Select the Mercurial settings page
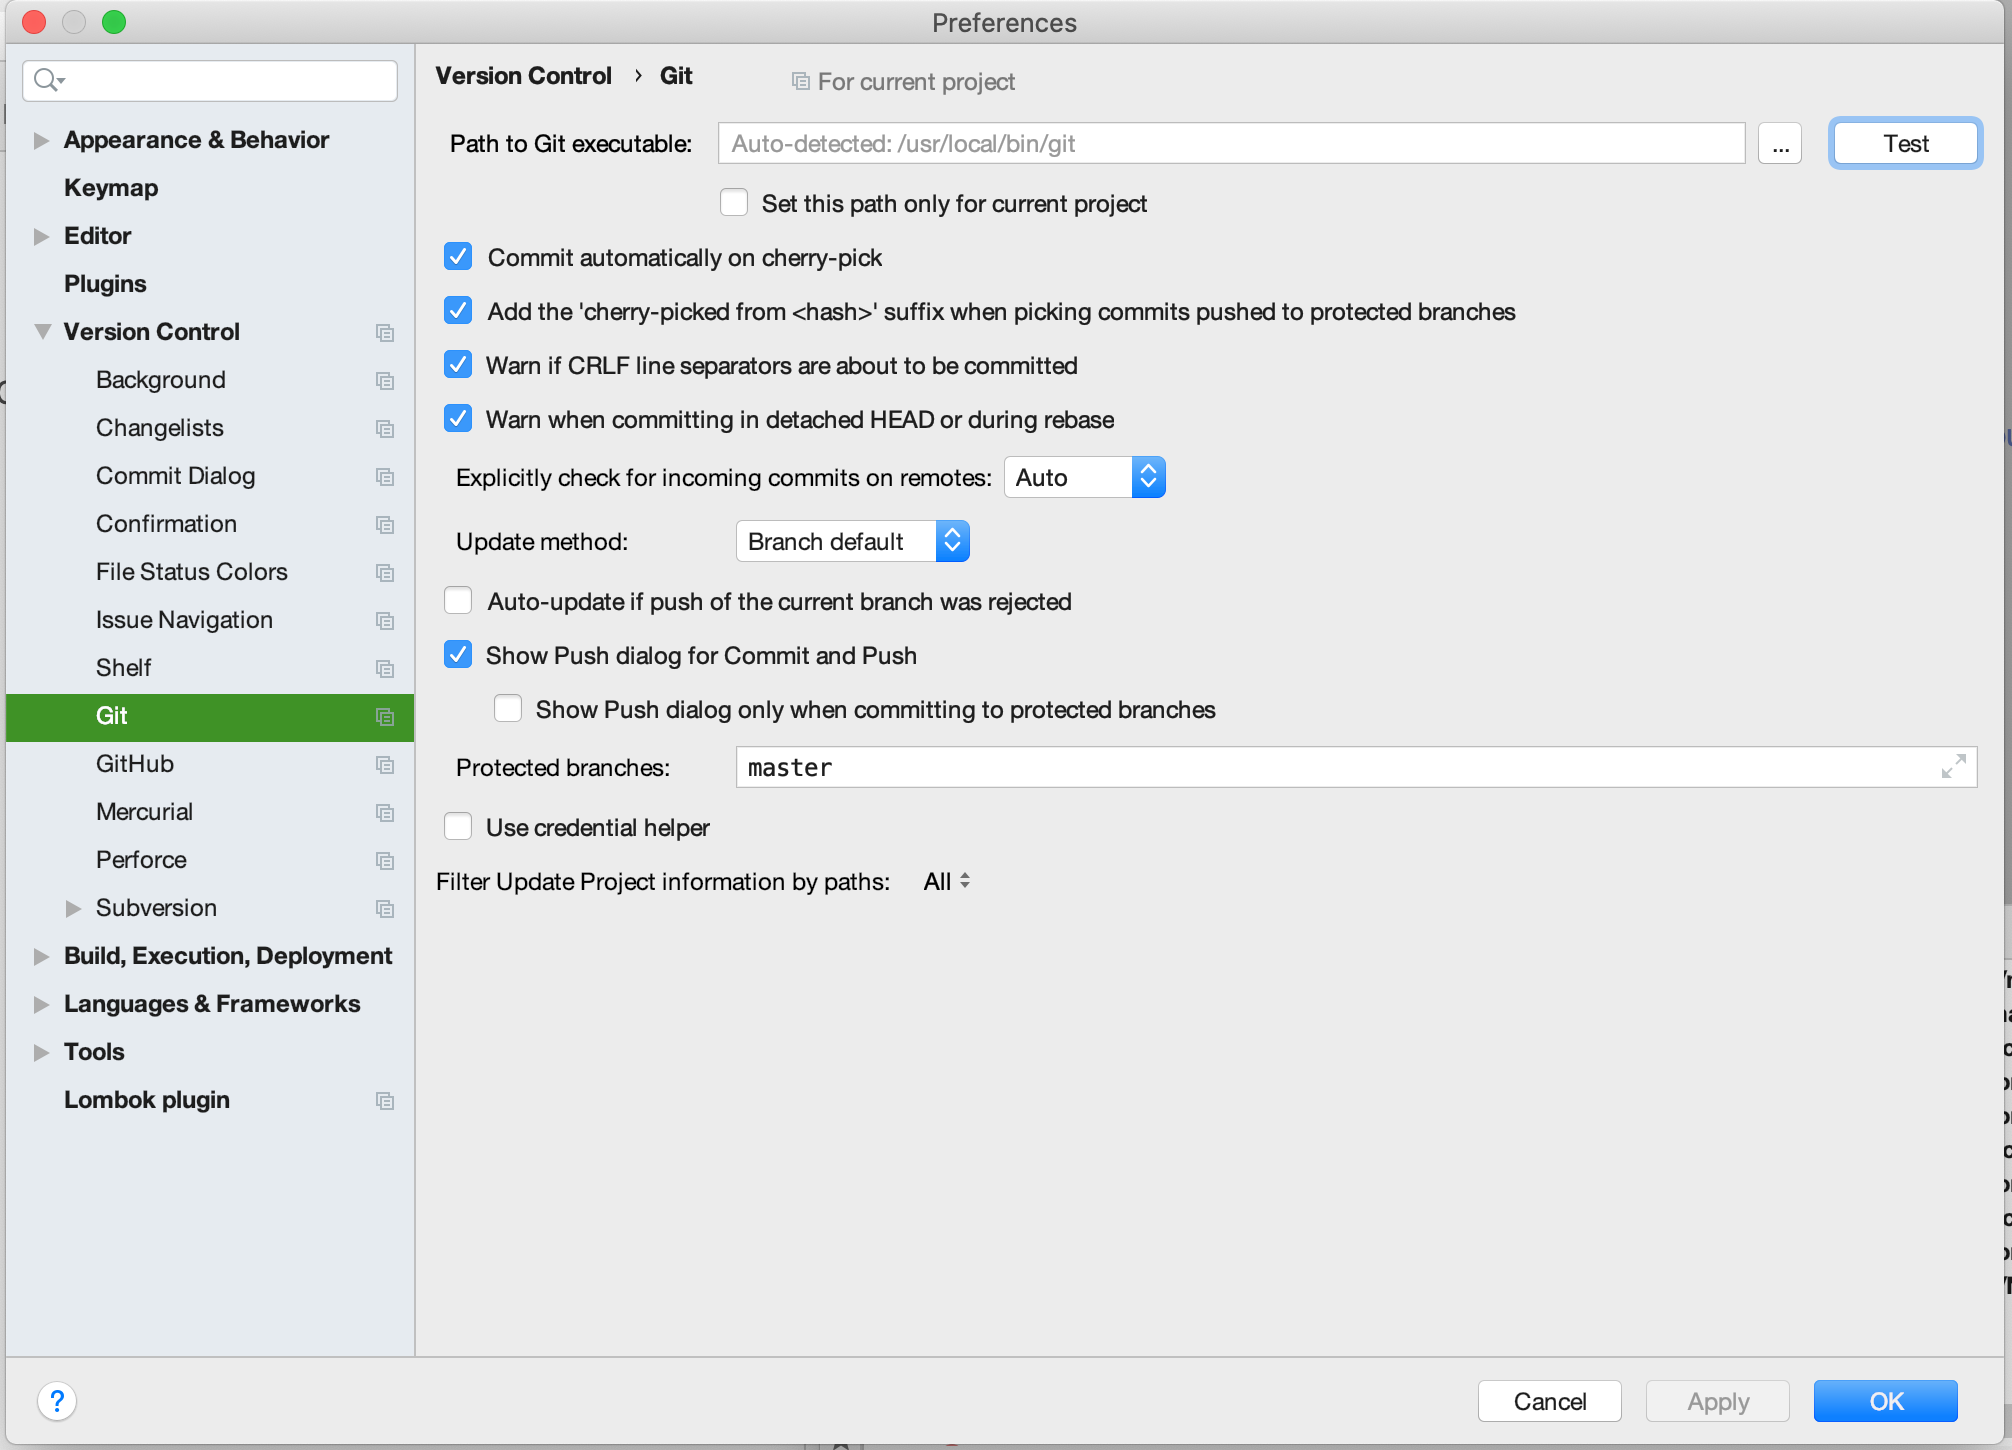Image resolution: width=2012 pixels, height=1450 pixels. [144, 812]
